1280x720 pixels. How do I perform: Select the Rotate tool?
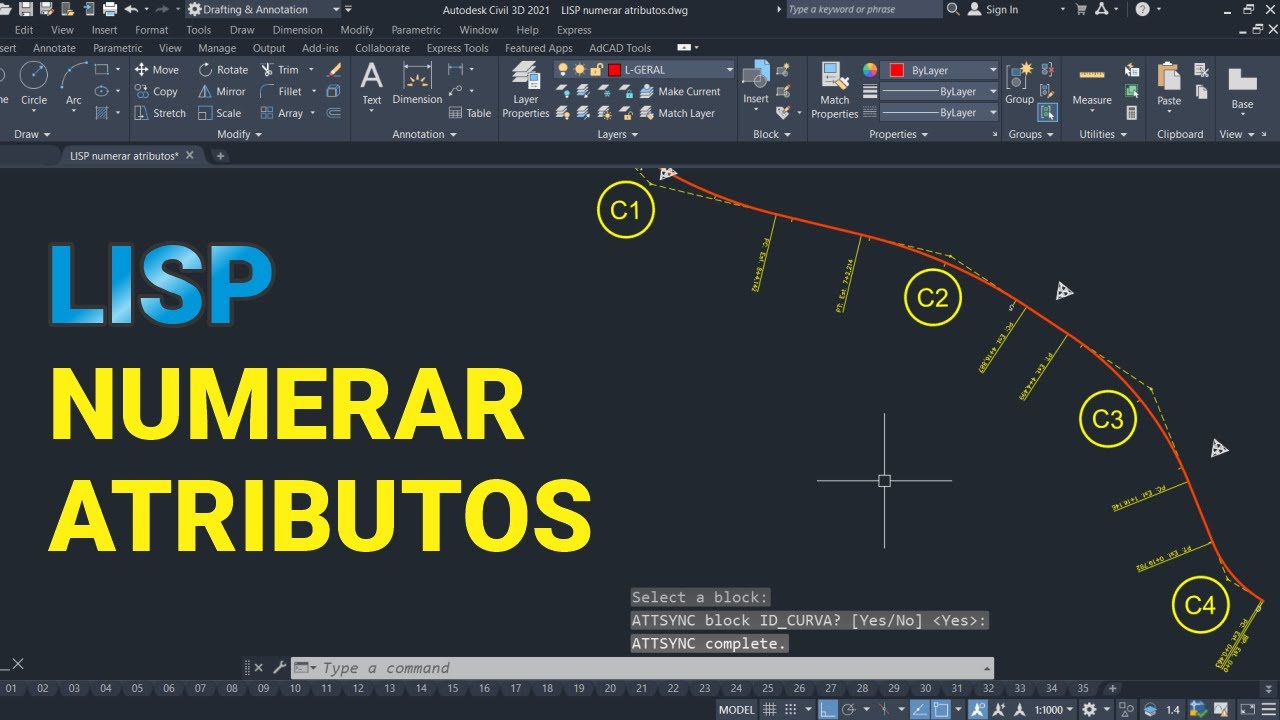point(223,70)
